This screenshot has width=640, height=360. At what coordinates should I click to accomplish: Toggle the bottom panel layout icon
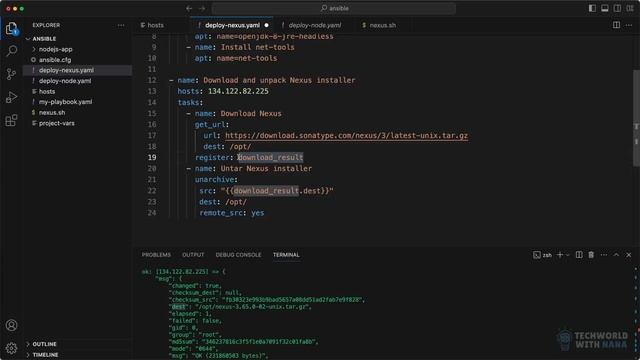(x=605, y=8)
